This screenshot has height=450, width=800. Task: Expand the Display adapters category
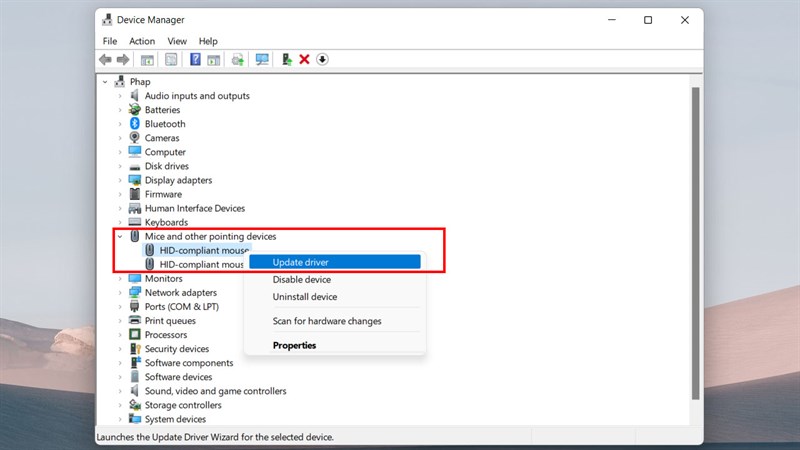tap(119, 180)
